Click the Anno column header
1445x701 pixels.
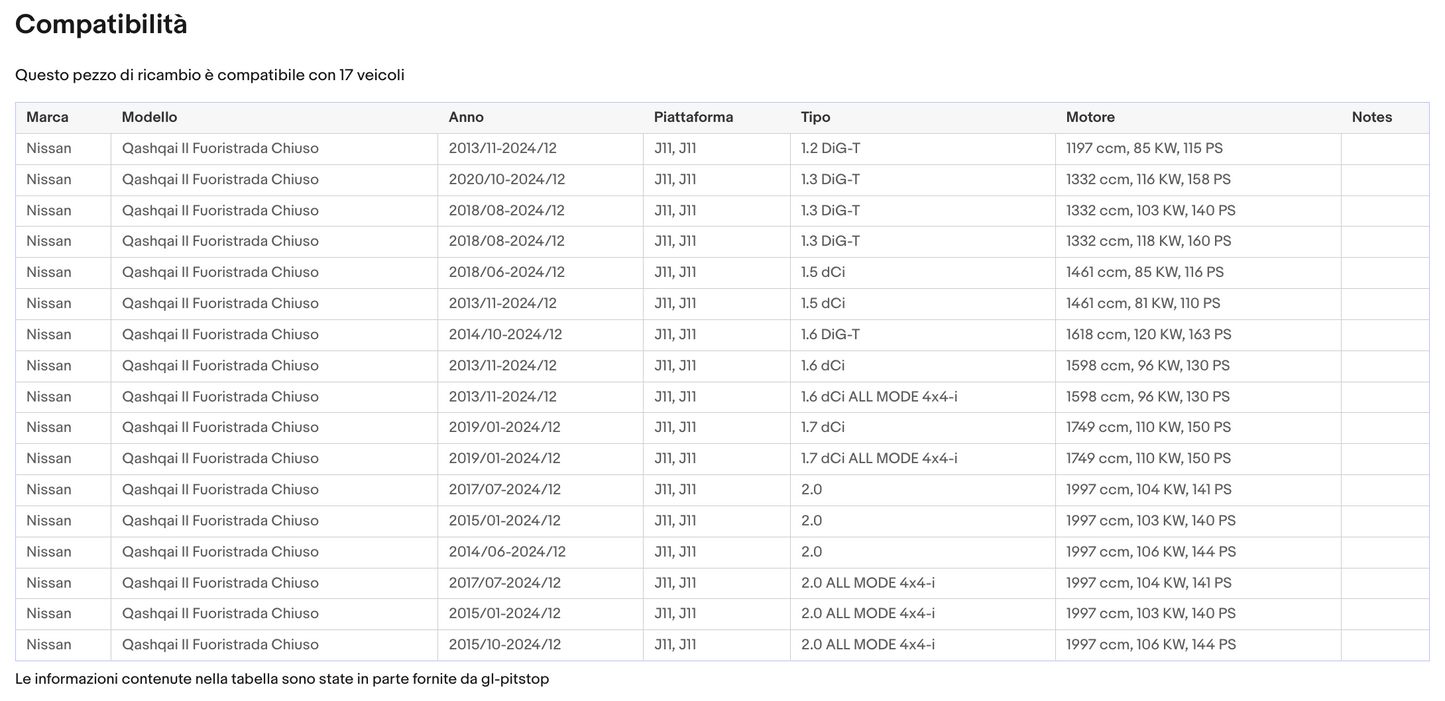point(466,117)
